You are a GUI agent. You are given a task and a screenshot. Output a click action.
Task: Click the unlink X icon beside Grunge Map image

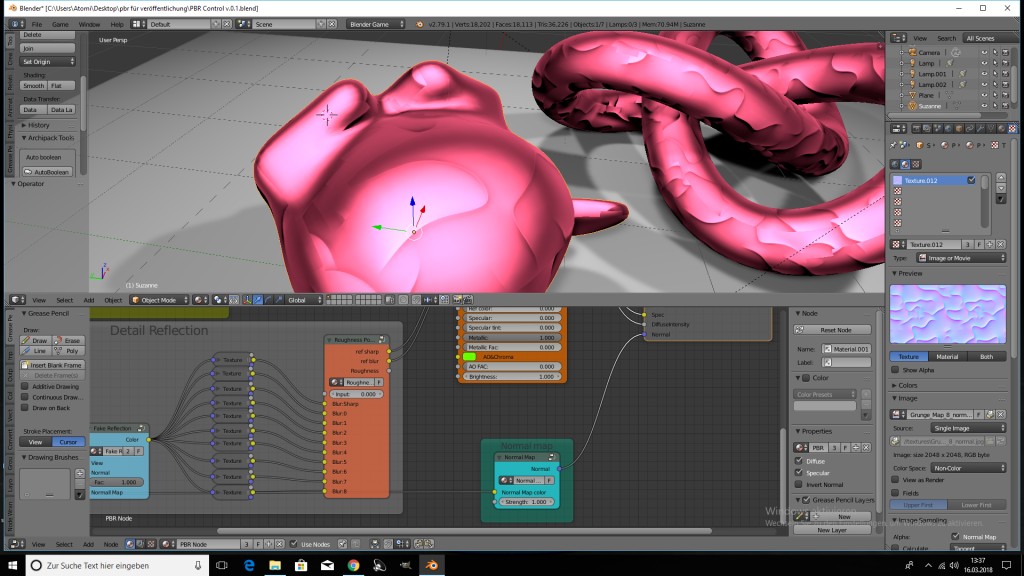point(1001,415)
